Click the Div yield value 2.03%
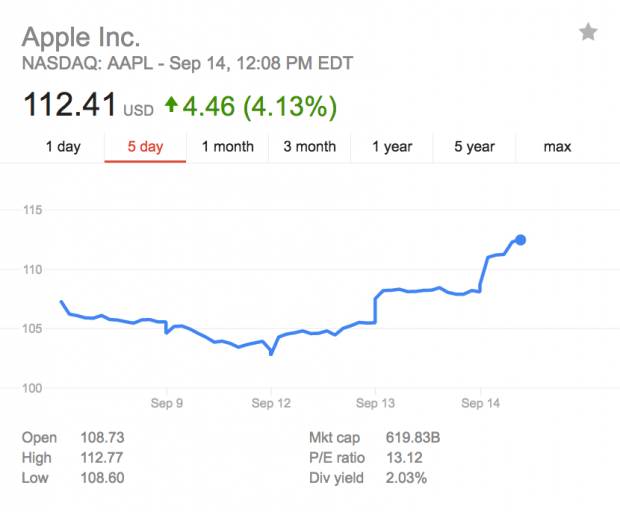 (x=406, y=478)
